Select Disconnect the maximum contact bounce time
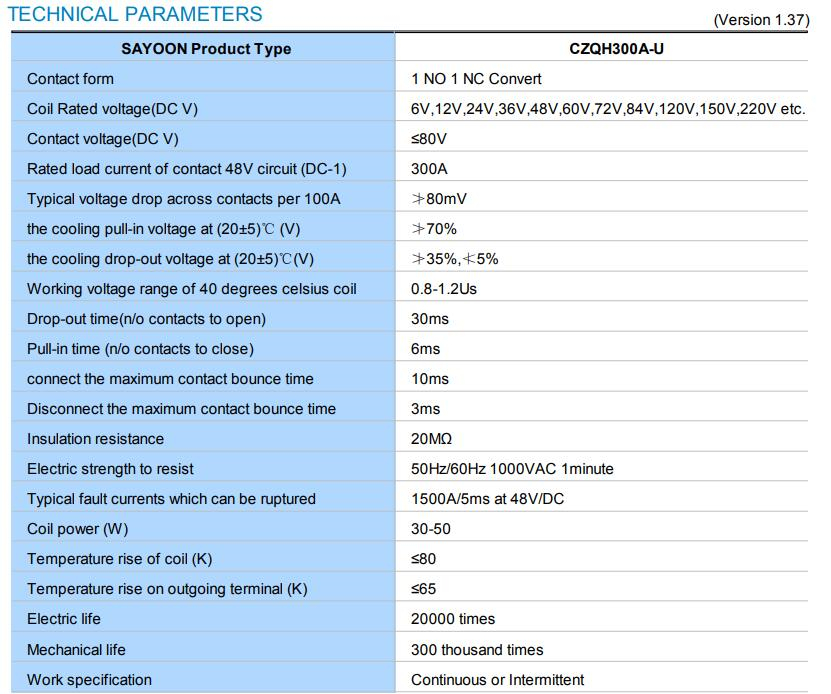The height and width of the screenshot is (694, 831). (181, 409)
